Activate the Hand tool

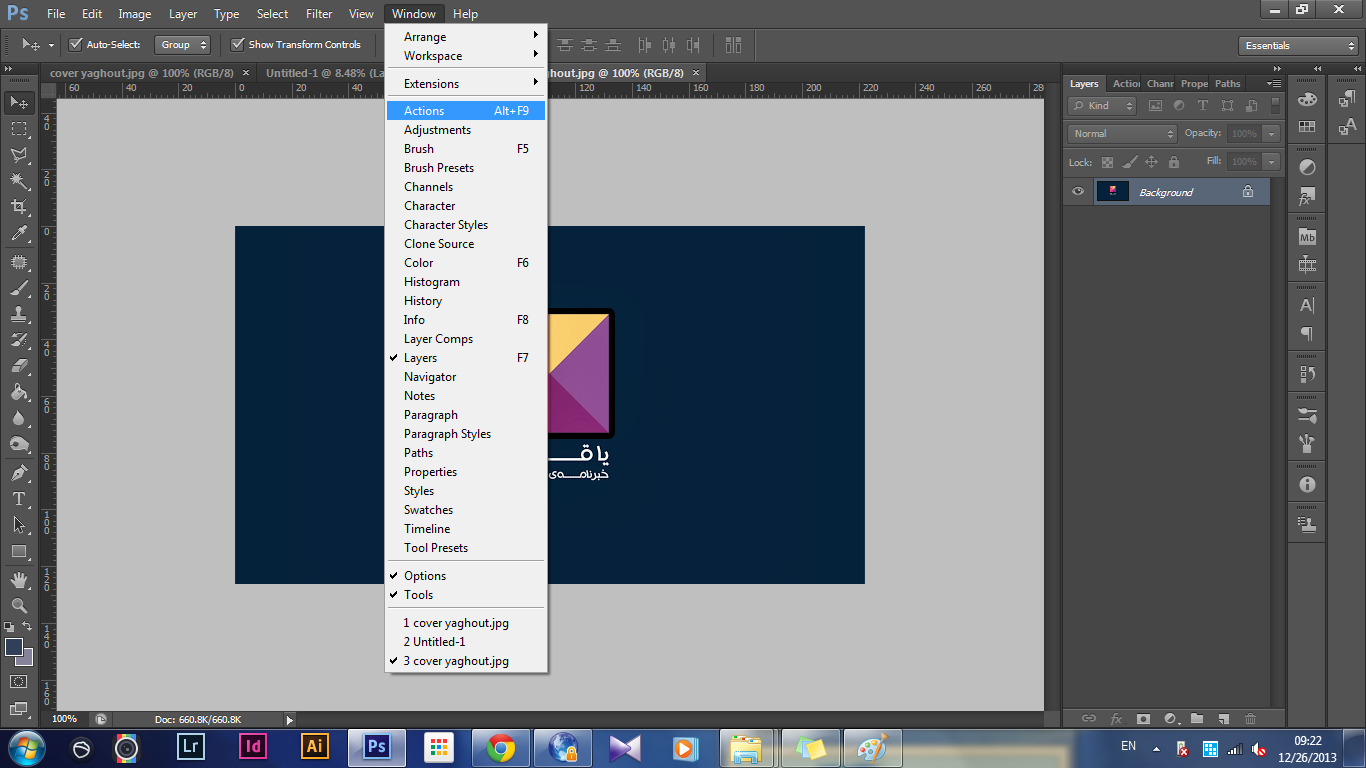[x=19, y=579]
